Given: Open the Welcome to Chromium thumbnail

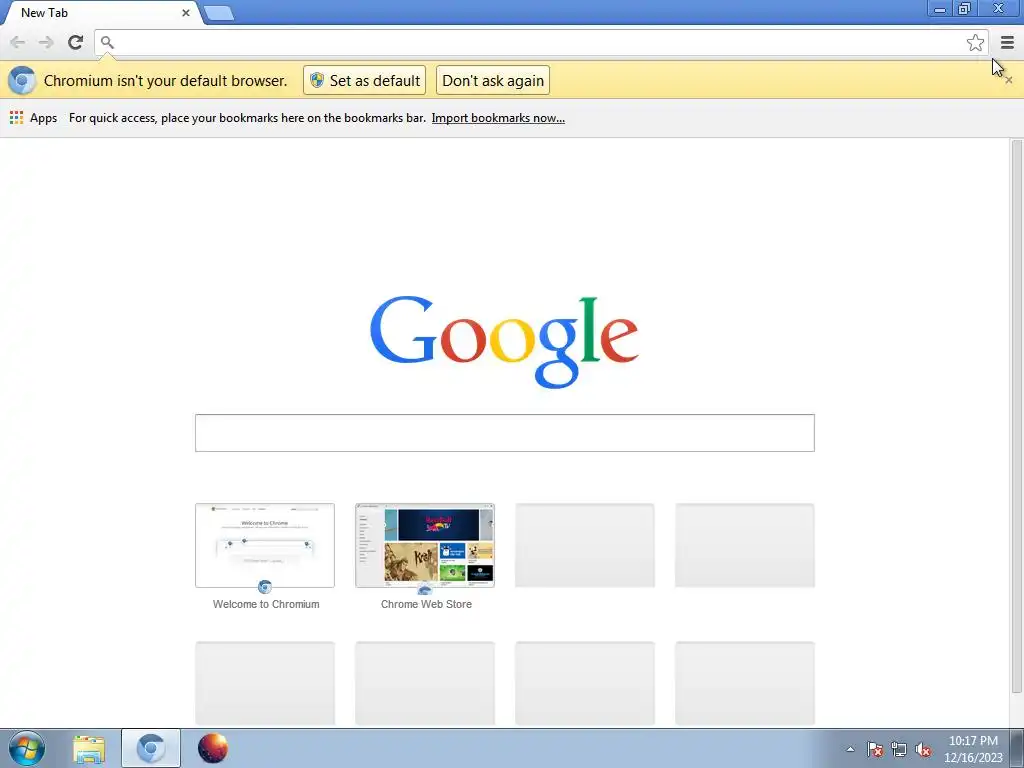Looking at the screenshot, I should coord(265,545).
